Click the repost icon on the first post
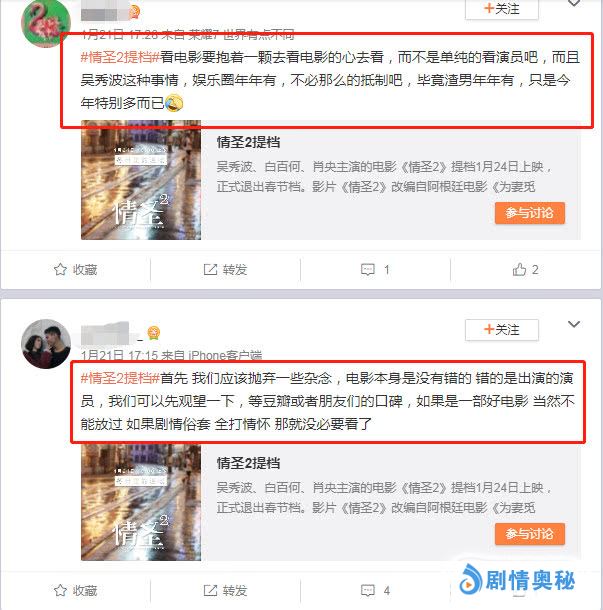The image size is (603, 610). [210, 269]
